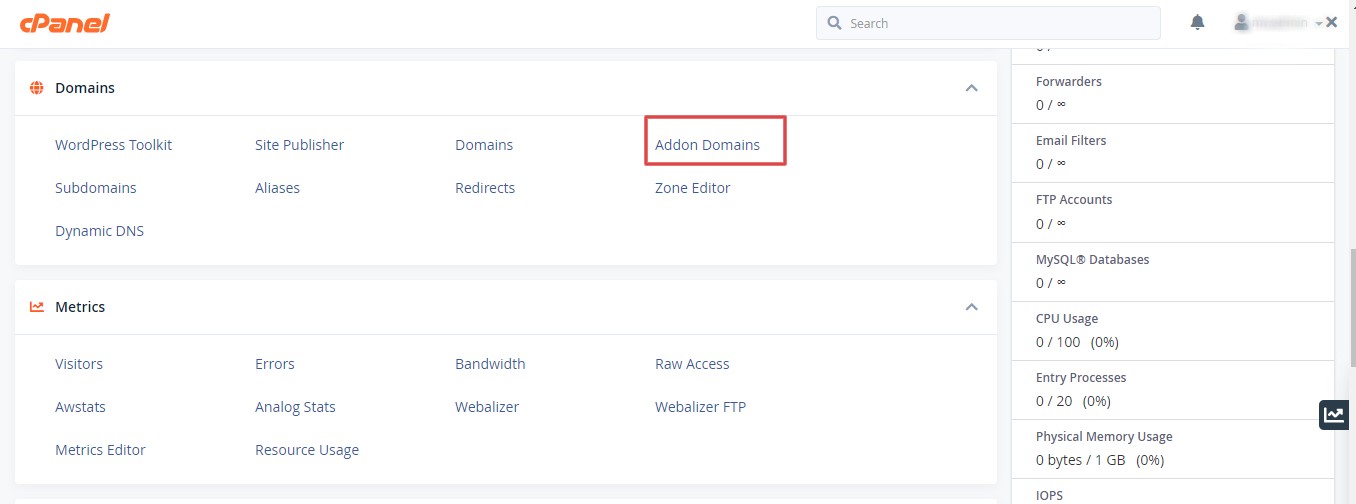
Task: Open Subdomains page
Action: coord(95,188)
